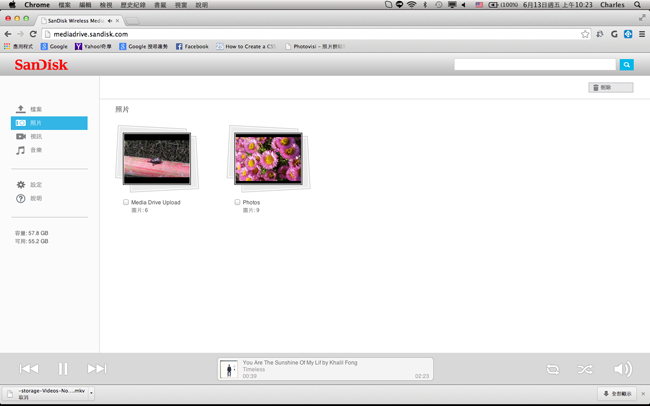Click the battery status icon

click(493, 5)
